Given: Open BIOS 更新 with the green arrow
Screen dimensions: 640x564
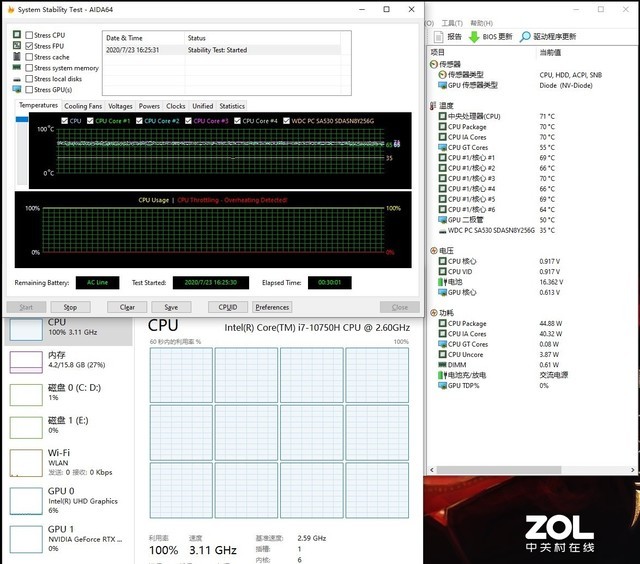Looking at the screenshot, I should tap(474, 36).
